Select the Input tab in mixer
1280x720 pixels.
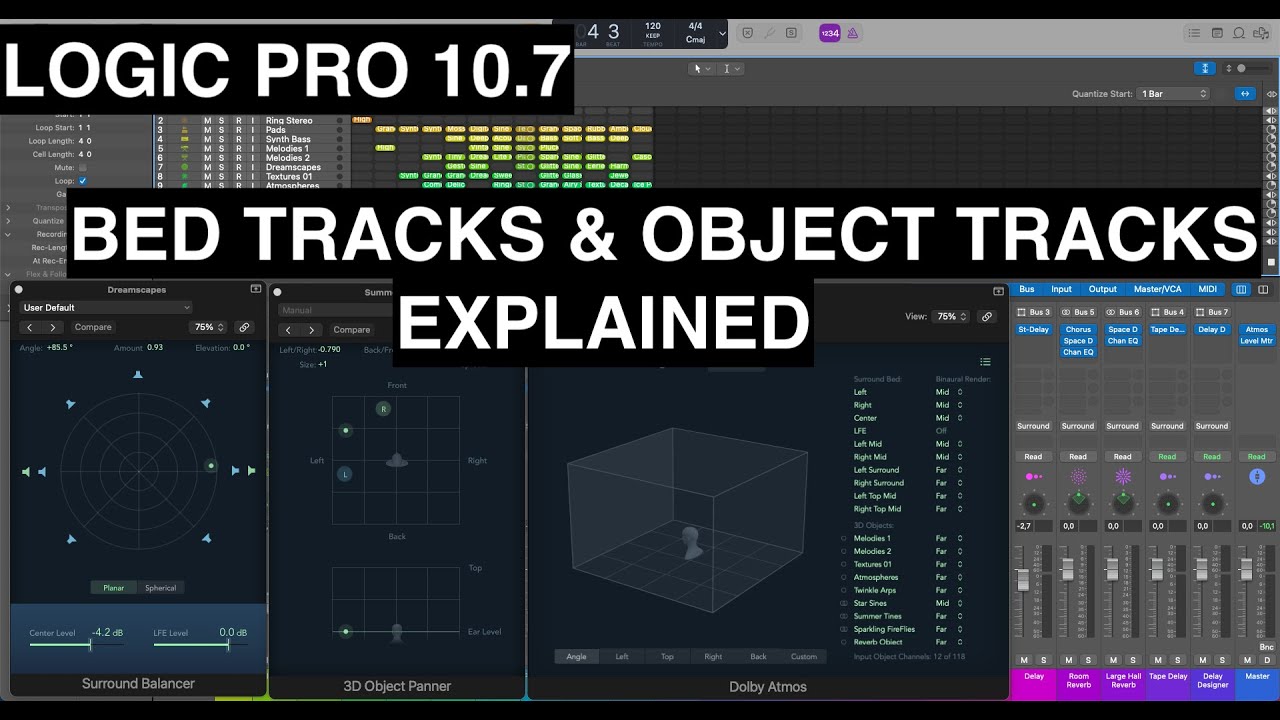pos(1061,289)
